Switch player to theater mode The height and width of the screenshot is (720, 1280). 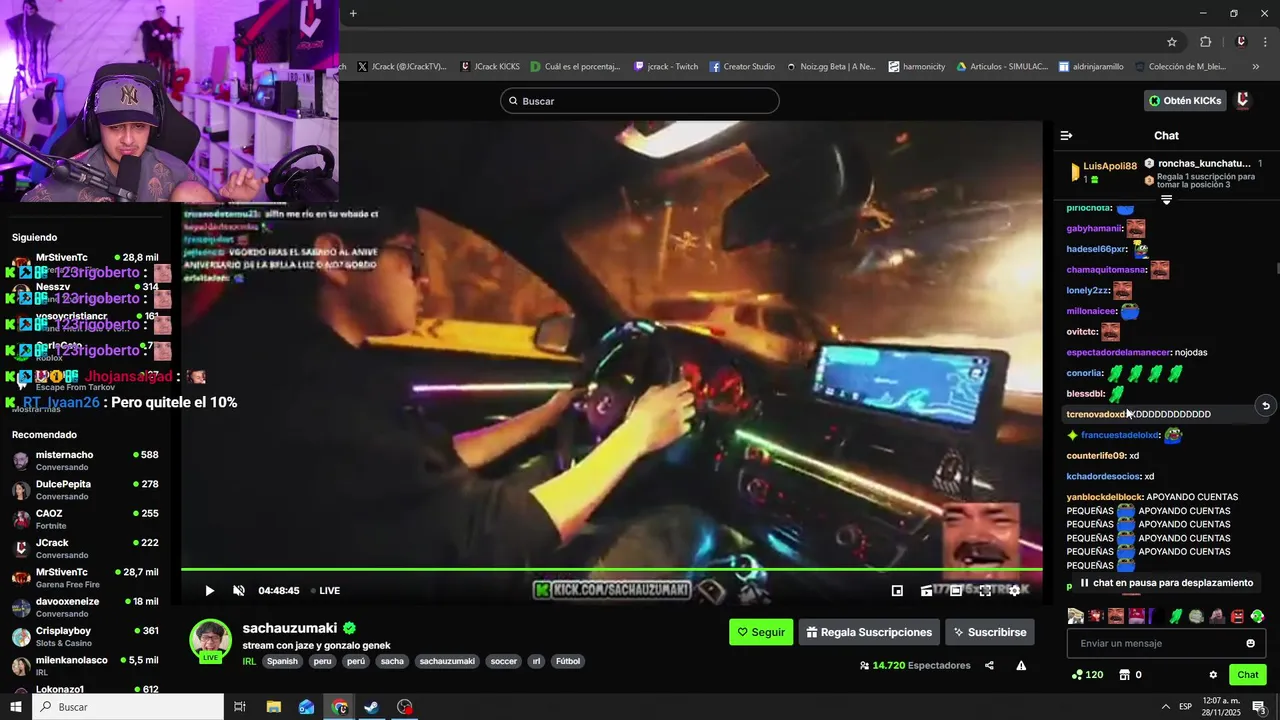tap(956, 591)
